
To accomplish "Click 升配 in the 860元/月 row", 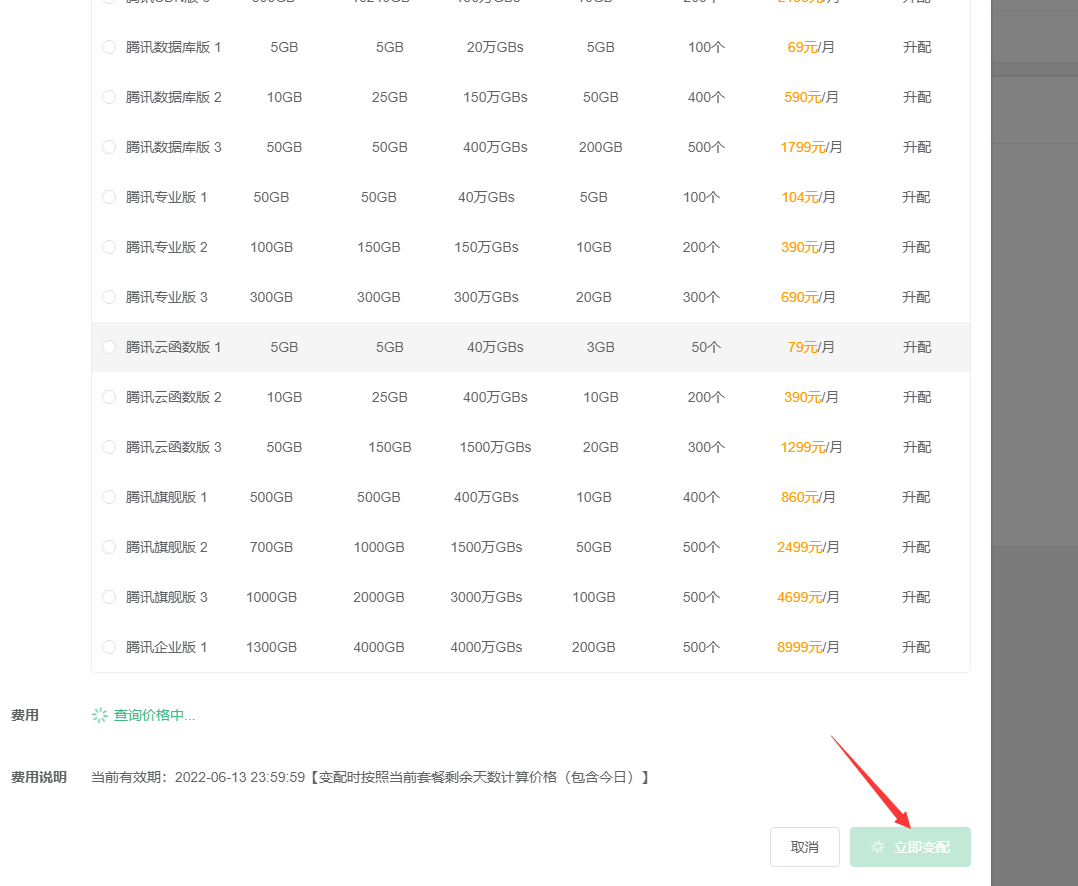I will point(916,497).
